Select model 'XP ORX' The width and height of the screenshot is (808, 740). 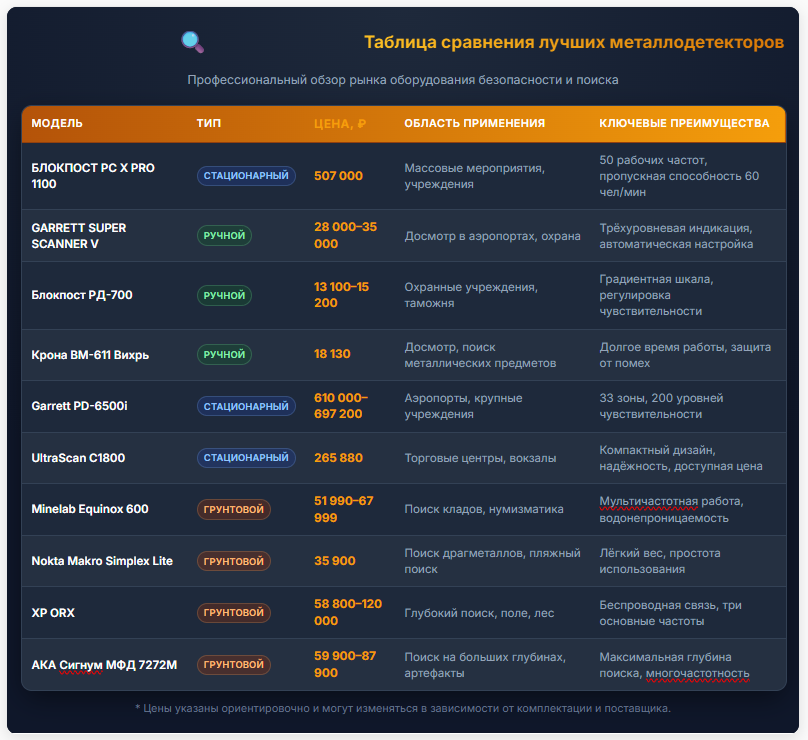tap(53, 613)
